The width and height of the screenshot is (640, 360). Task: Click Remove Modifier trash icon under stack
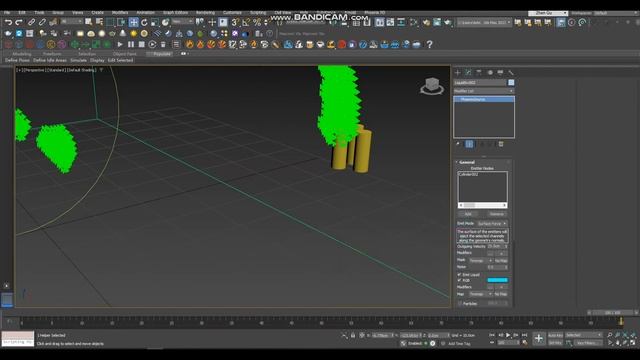click(x=501, y=144)
